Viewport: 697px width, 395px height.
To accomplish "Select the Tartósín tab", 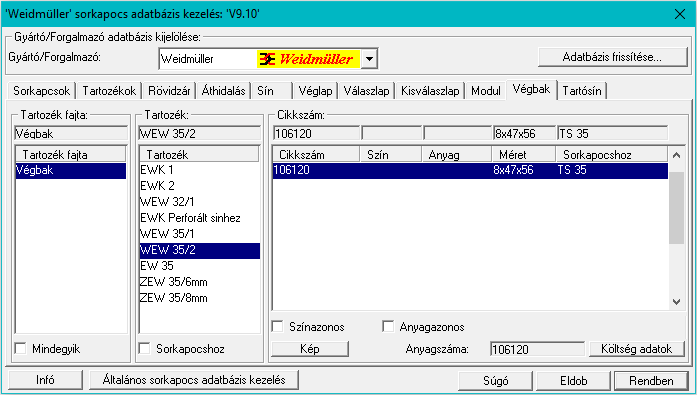I will tap(582, 91).
